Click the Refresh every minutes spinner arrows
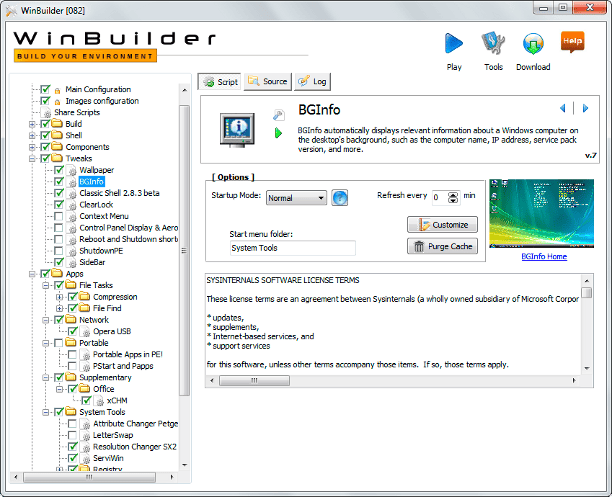612x497 pixels. coord(453,198)
